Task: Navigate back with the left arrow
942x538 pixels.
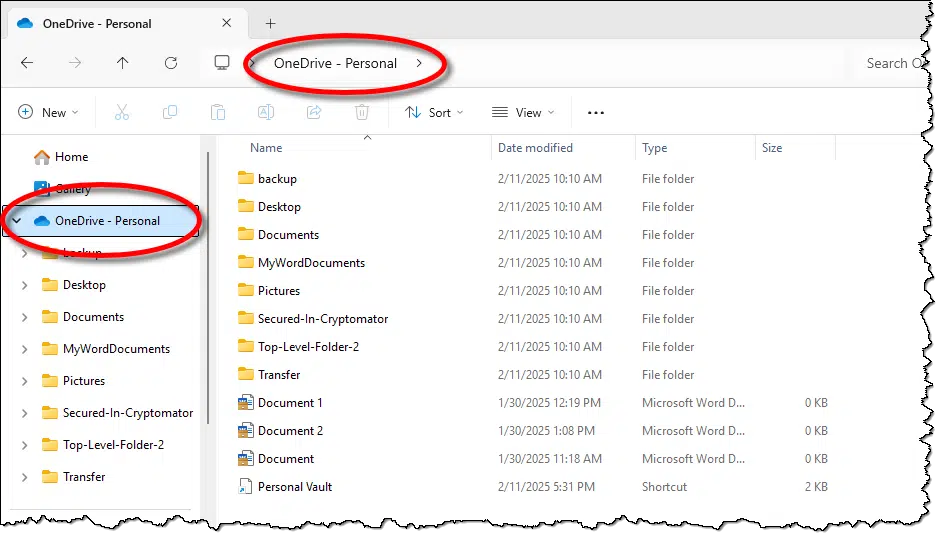Action: click(27, 63)
